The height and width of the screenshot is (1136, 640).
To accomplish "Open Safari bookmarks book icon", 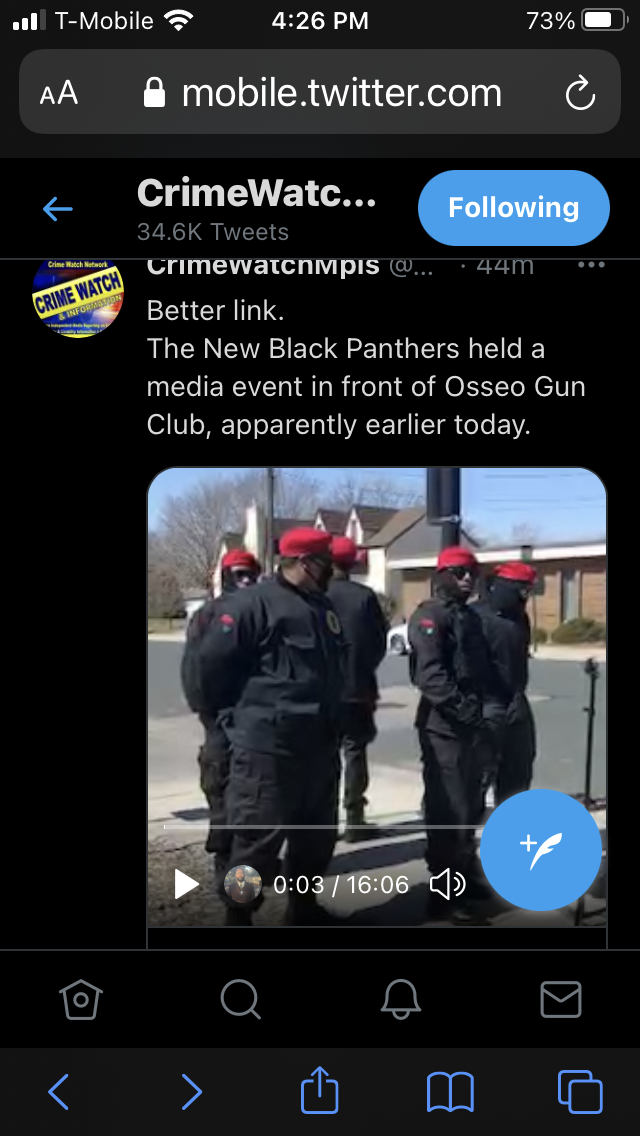I will pos(450,1092).
